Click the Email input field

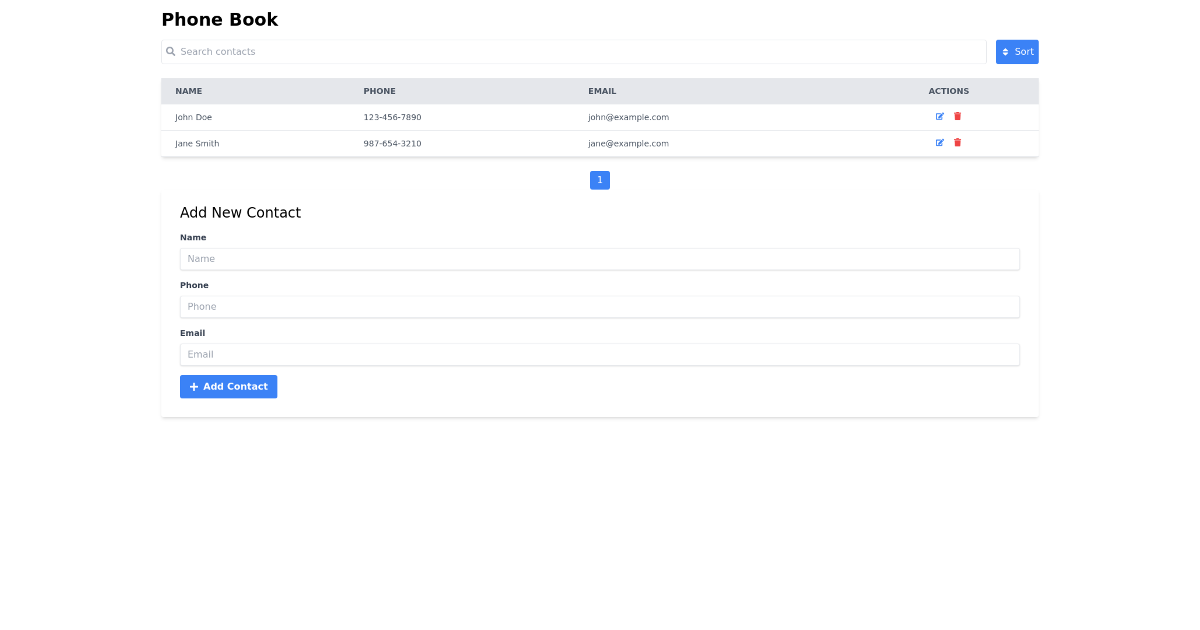click(x=600, y=354)
